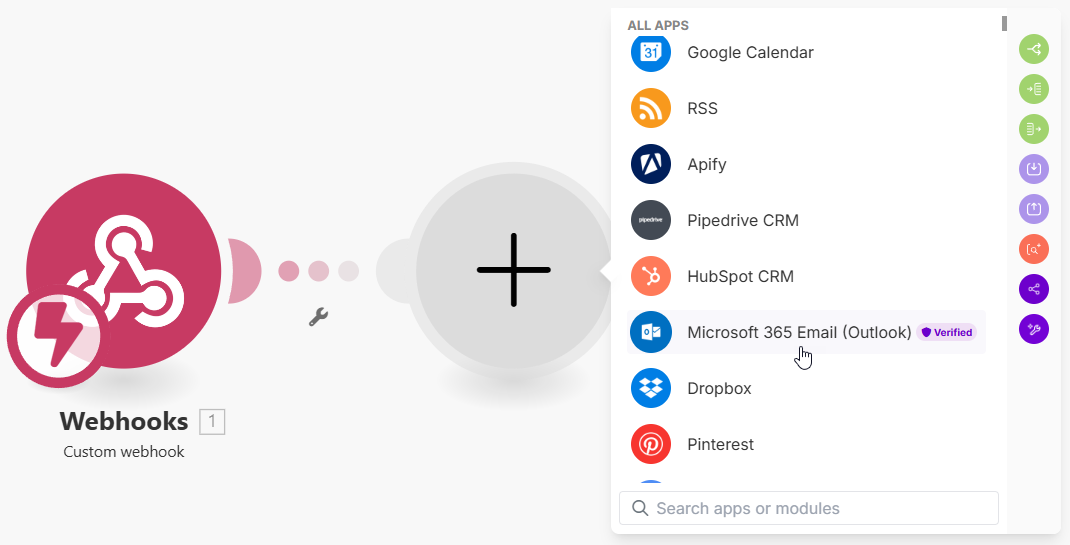The width and height of the screenshot is (1070, 545).
Task: Click the purple download-tray tool icon
Action: click(x=1034, y=169)
